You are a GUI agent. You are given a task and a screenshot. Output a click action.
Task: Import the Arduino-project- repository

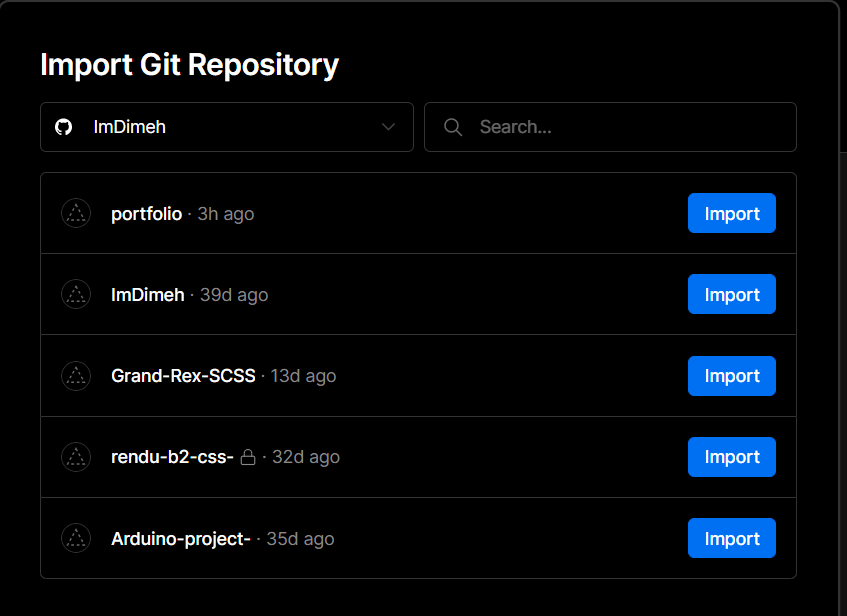coord(731,538)
